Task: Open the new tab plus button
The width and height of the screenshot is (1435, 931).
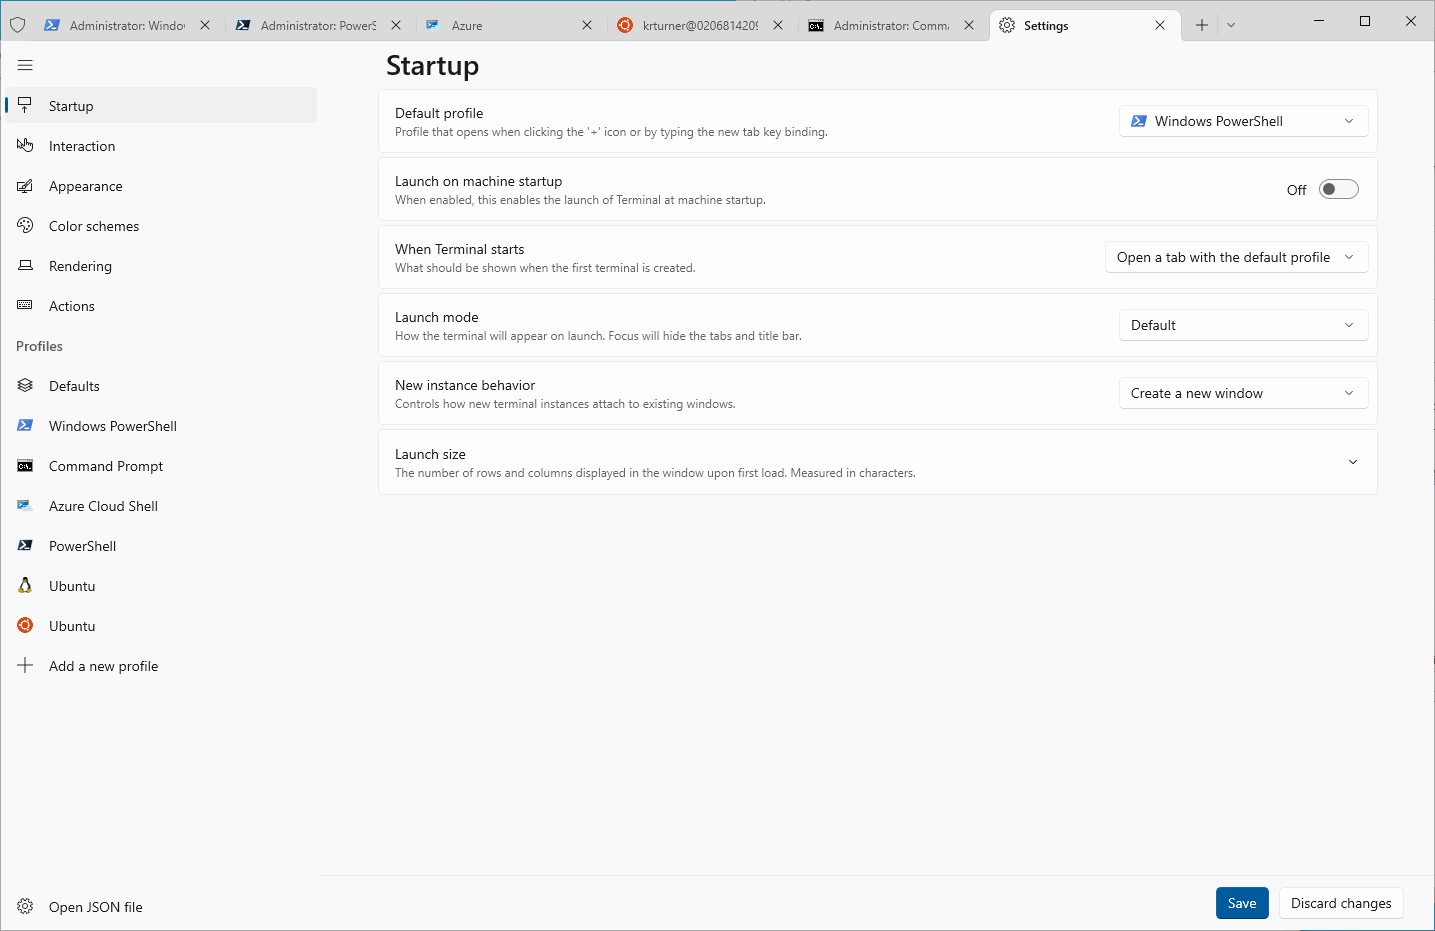Action: [x=1202, y=25]
